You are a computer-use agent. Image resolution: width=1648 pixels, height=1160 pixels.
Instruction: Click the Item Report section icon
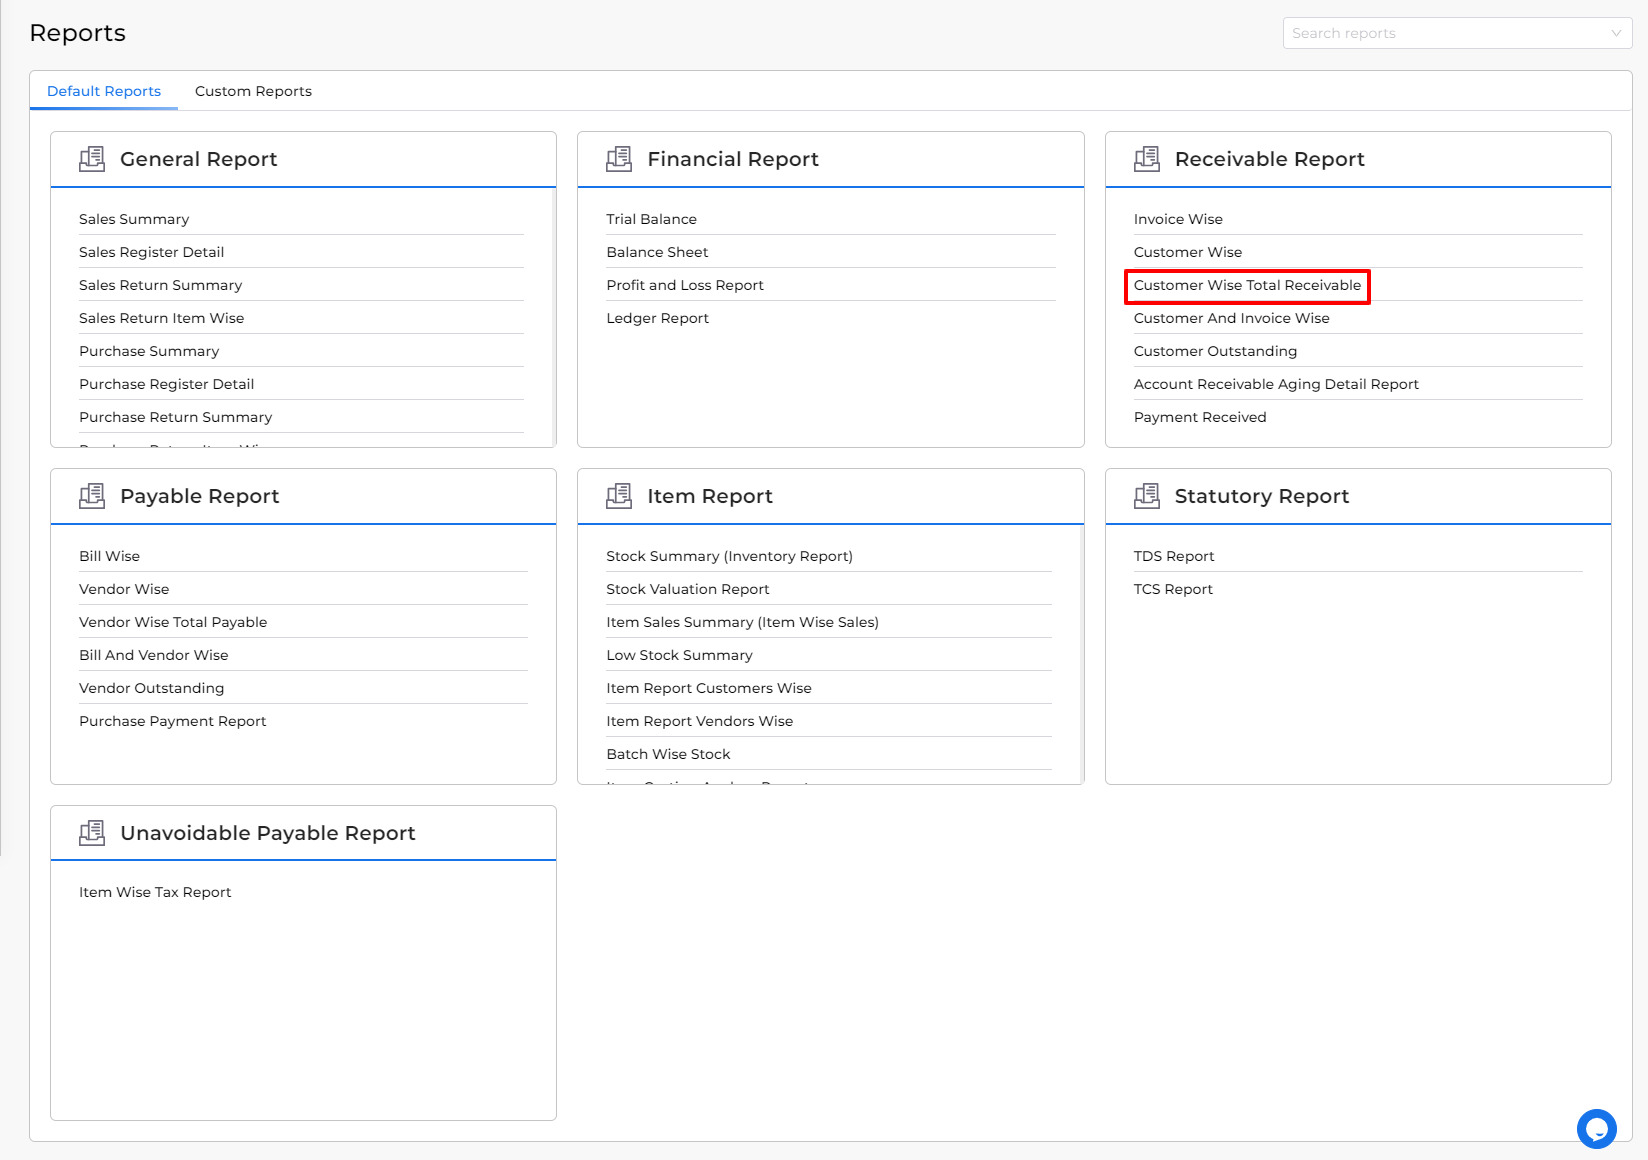[x=620, y=495]
